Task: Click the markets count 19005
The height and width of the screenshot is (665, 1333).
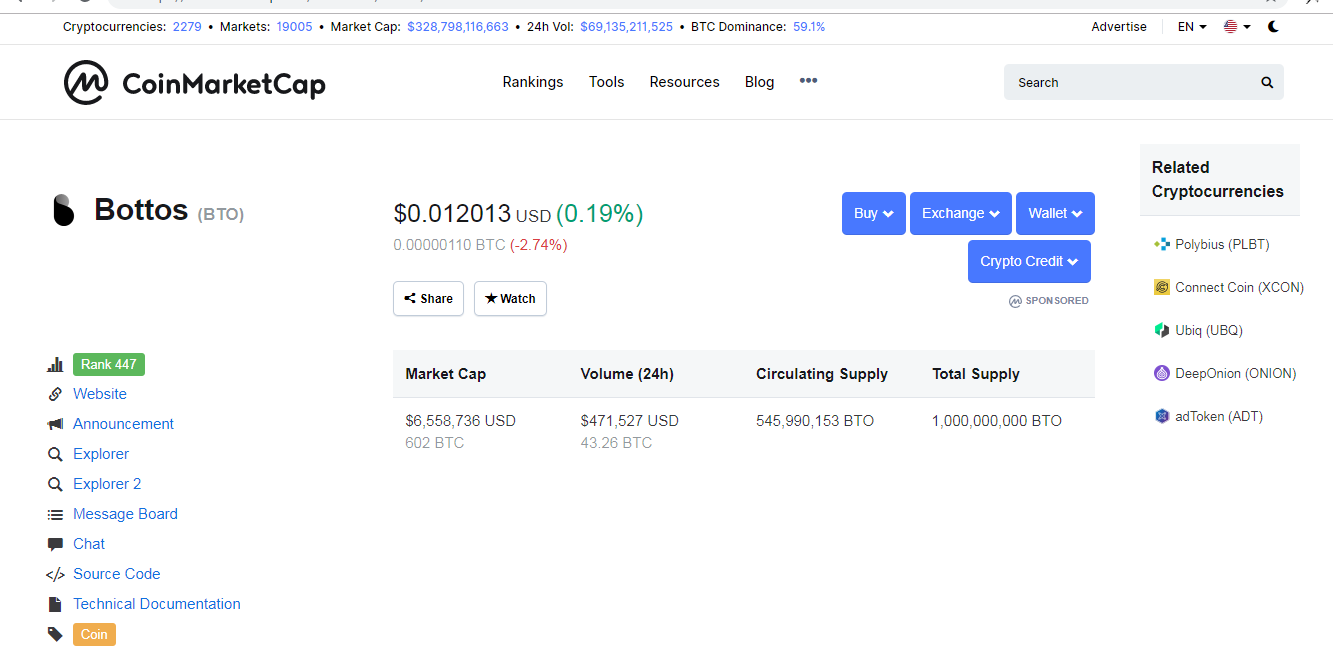Action: tap(294, 27)
